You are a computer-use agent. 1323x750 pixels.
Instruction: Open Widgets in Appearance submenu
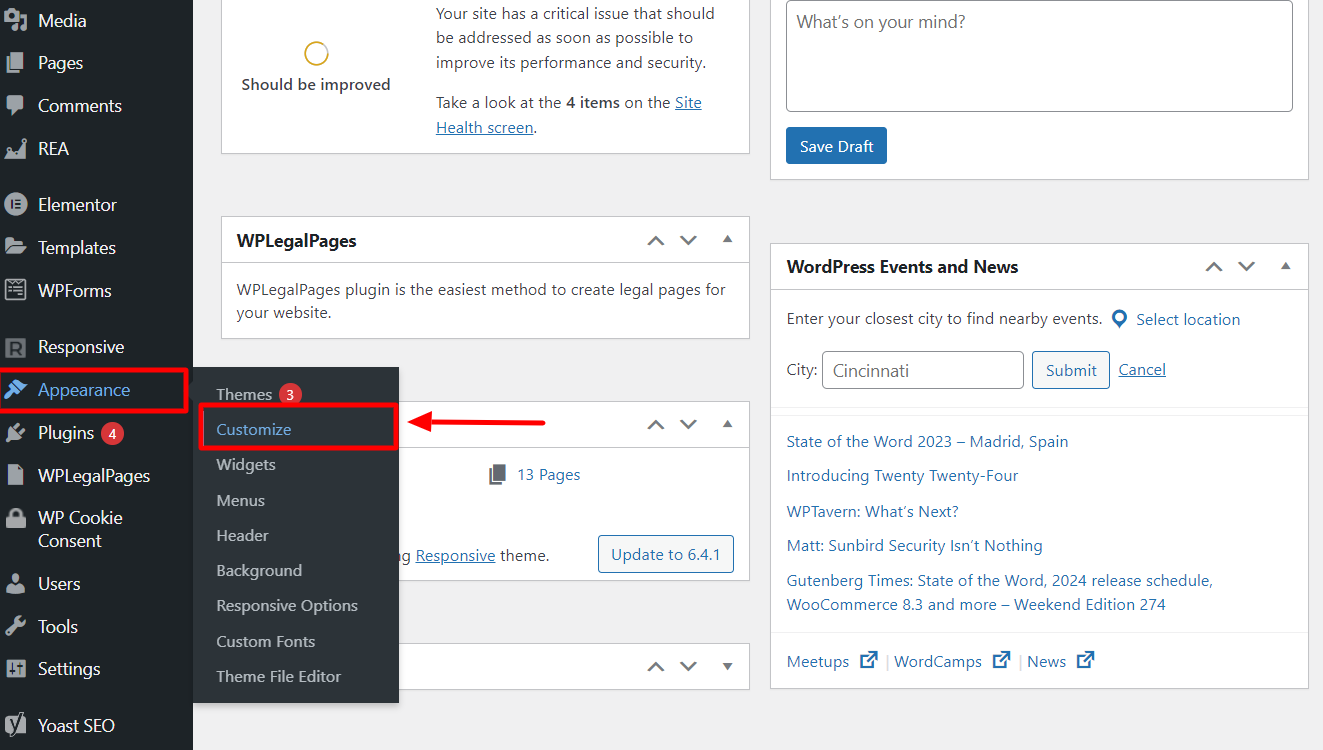click(246, 464)
